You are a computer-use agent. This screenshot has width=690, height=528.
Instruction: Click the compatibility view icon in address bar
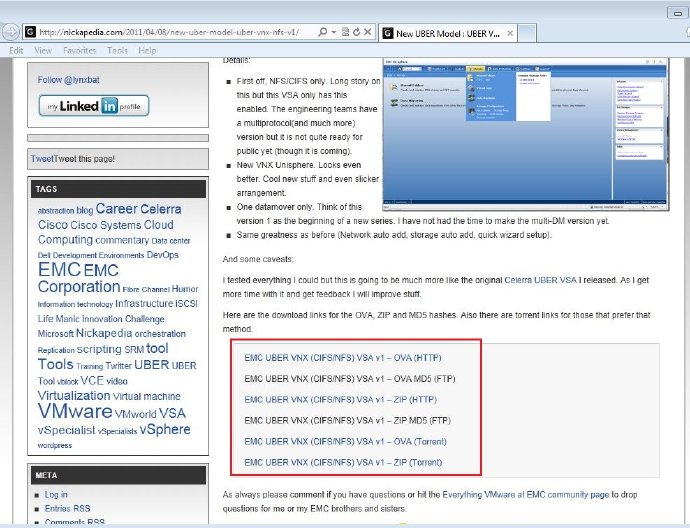(x=345, y=32)
